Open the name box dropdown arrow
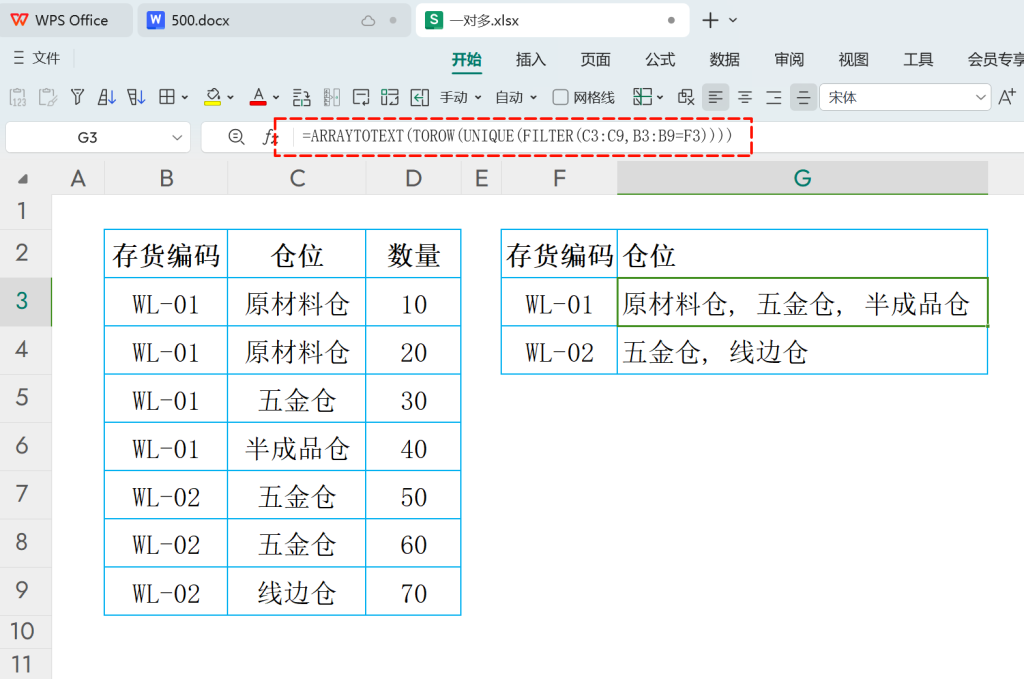This screenshot has width=1024, height=679. [x=176, y=138]
